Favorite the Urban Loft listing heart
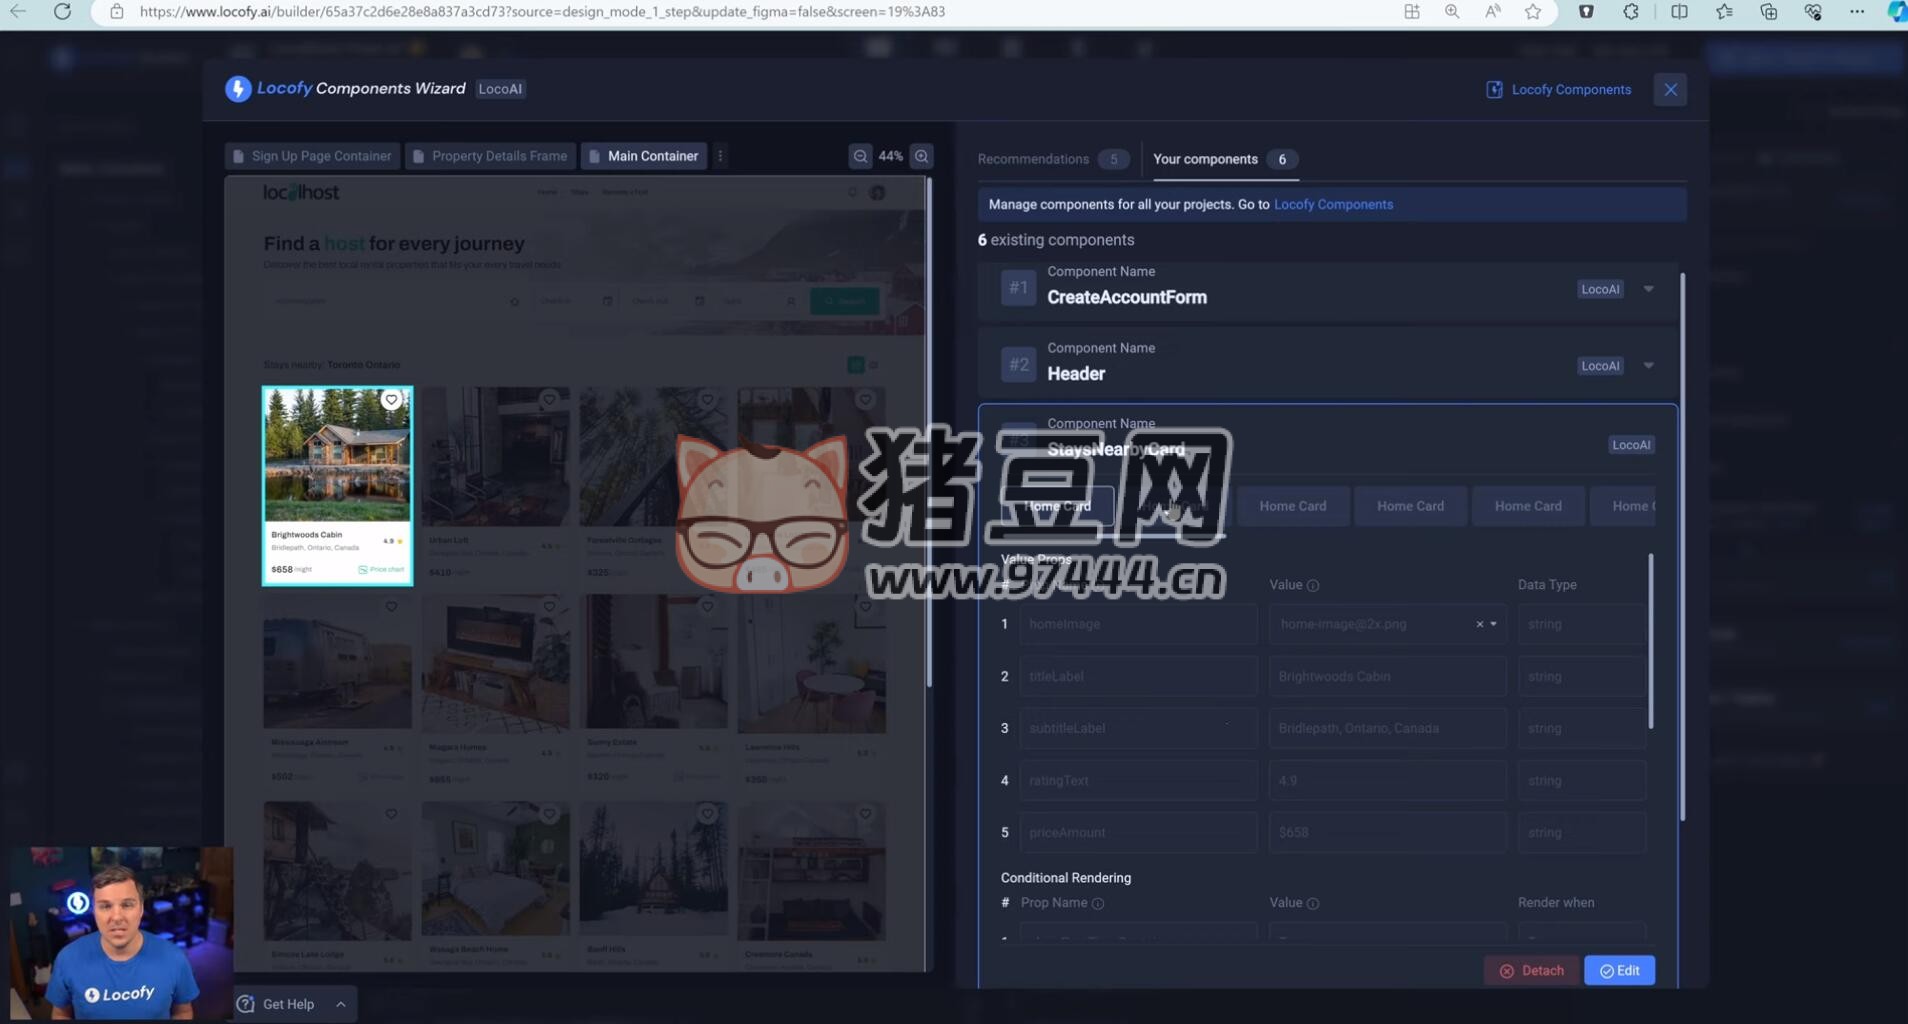The image size is (1908, 1024). 549,399
